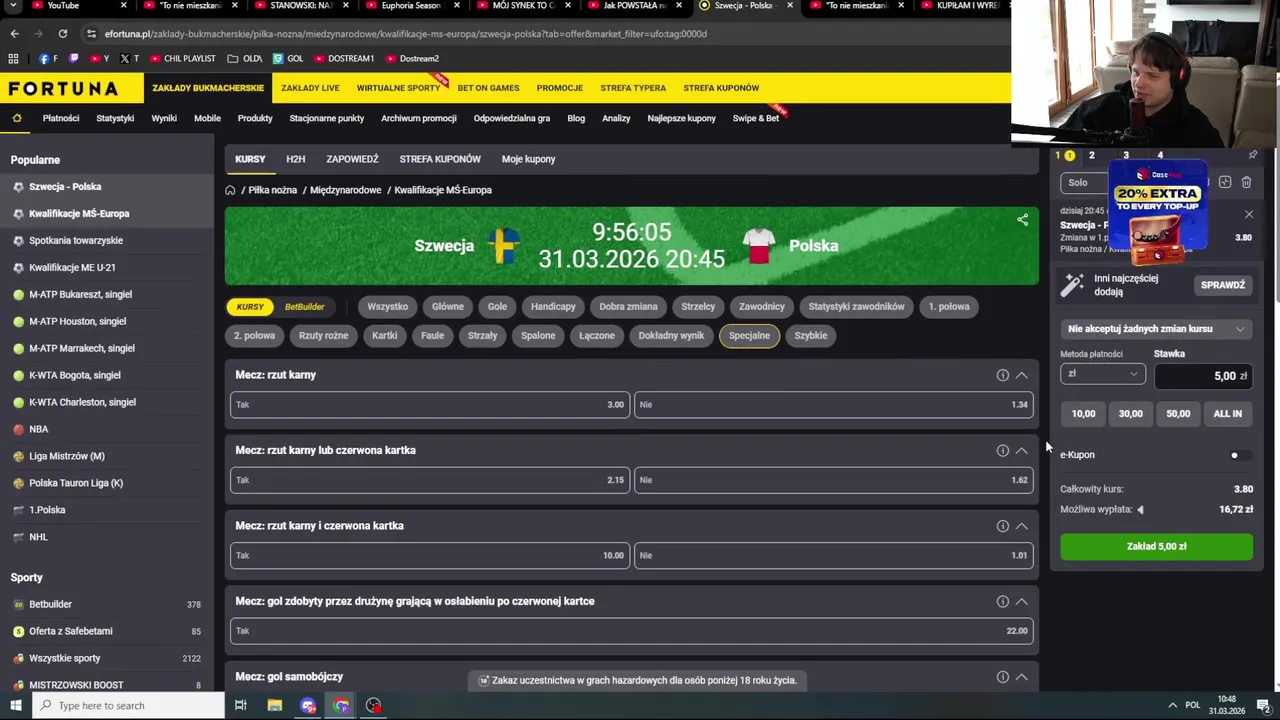Click the home icon in the sub navigation

click(x=17, y=118)
